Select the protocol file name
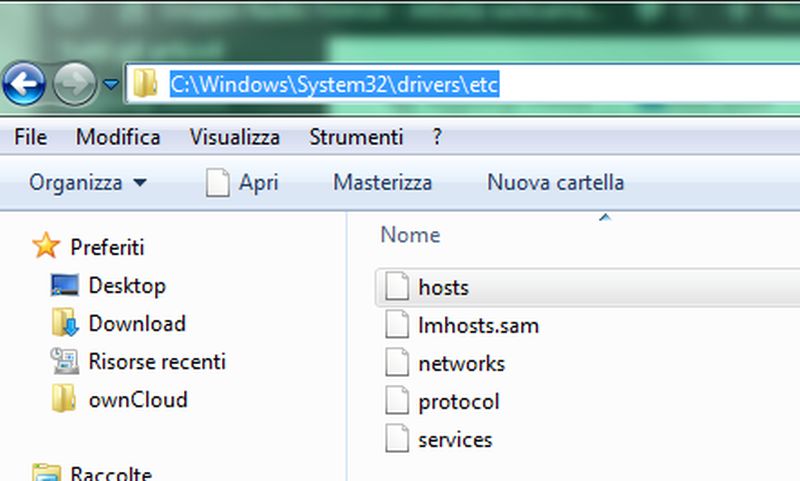 [x=459, y=402]
